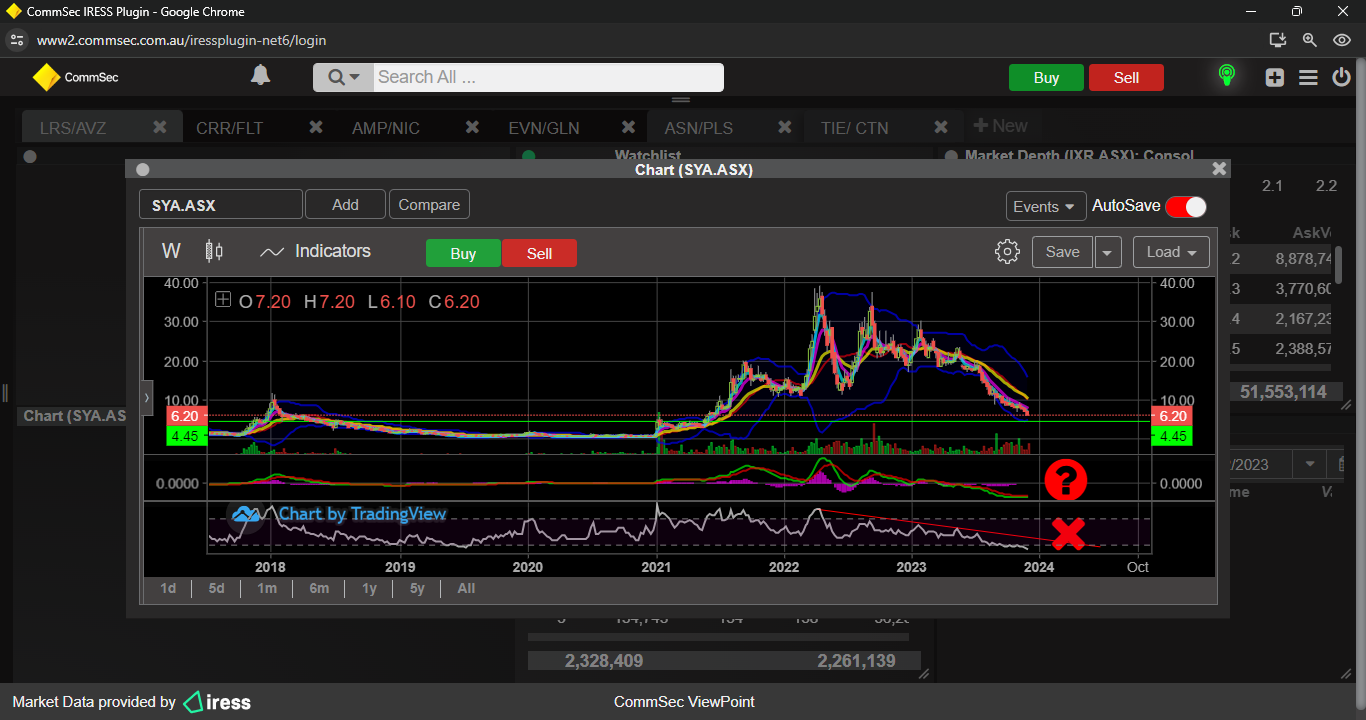Open the W interval selector
This screenshot has width=1366, height=720.
tap(171, 251)
